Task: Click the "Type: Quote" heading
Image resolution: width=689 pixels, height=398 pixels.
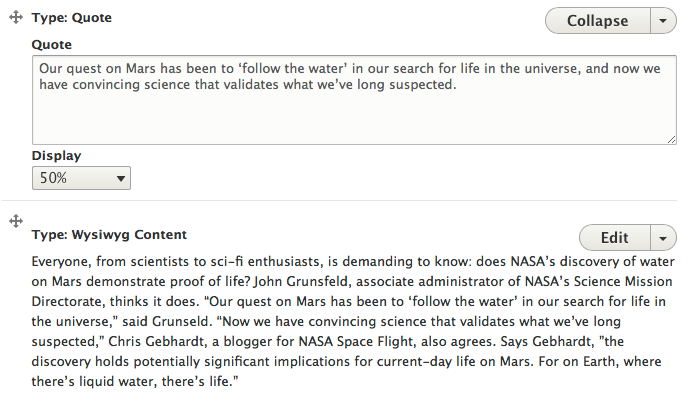Action: tap(72, 18)
